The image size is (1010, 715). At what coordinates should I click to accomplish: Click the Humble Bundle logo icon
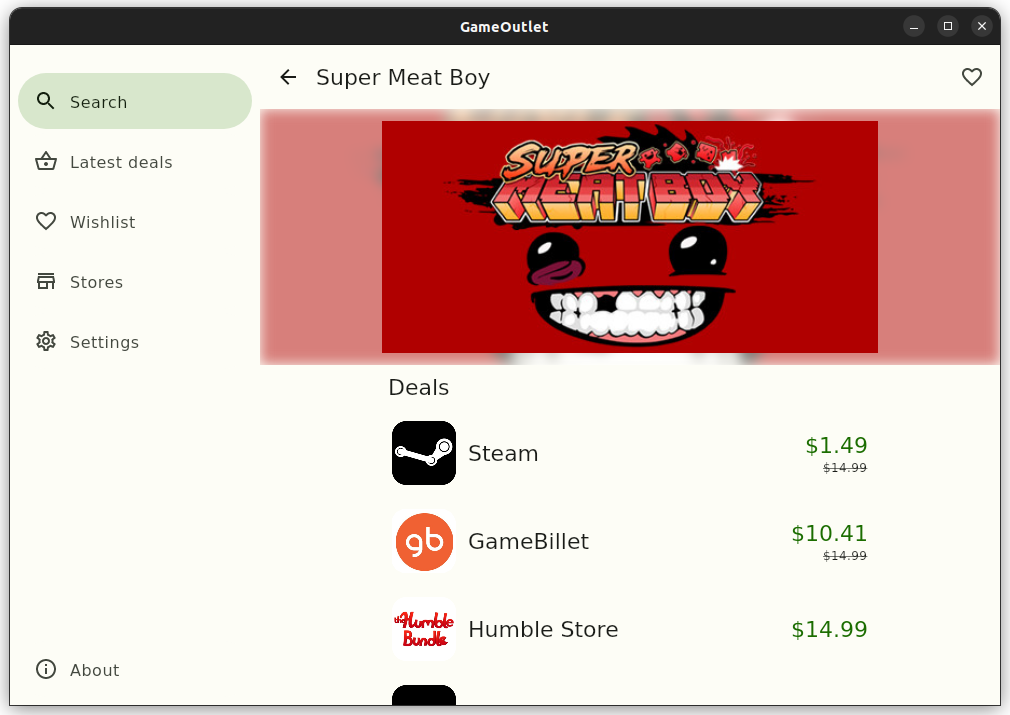pos(424,629)
